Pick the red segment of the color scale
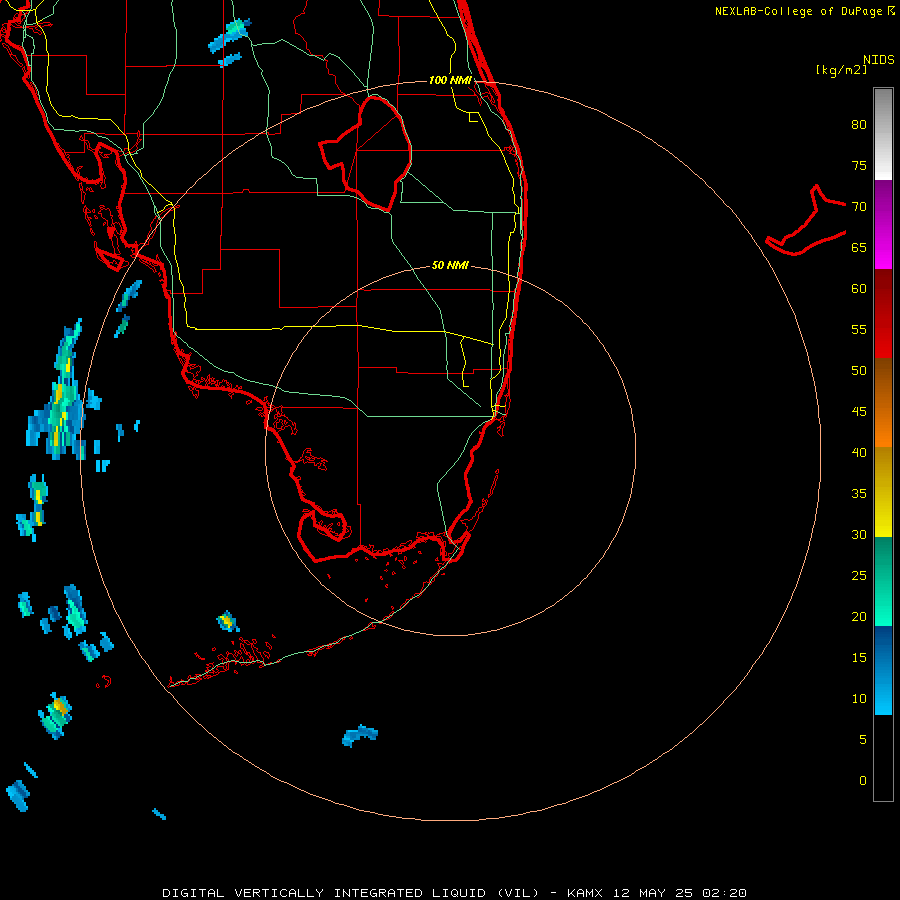This screenshot has width=900, height=900. 883,314
